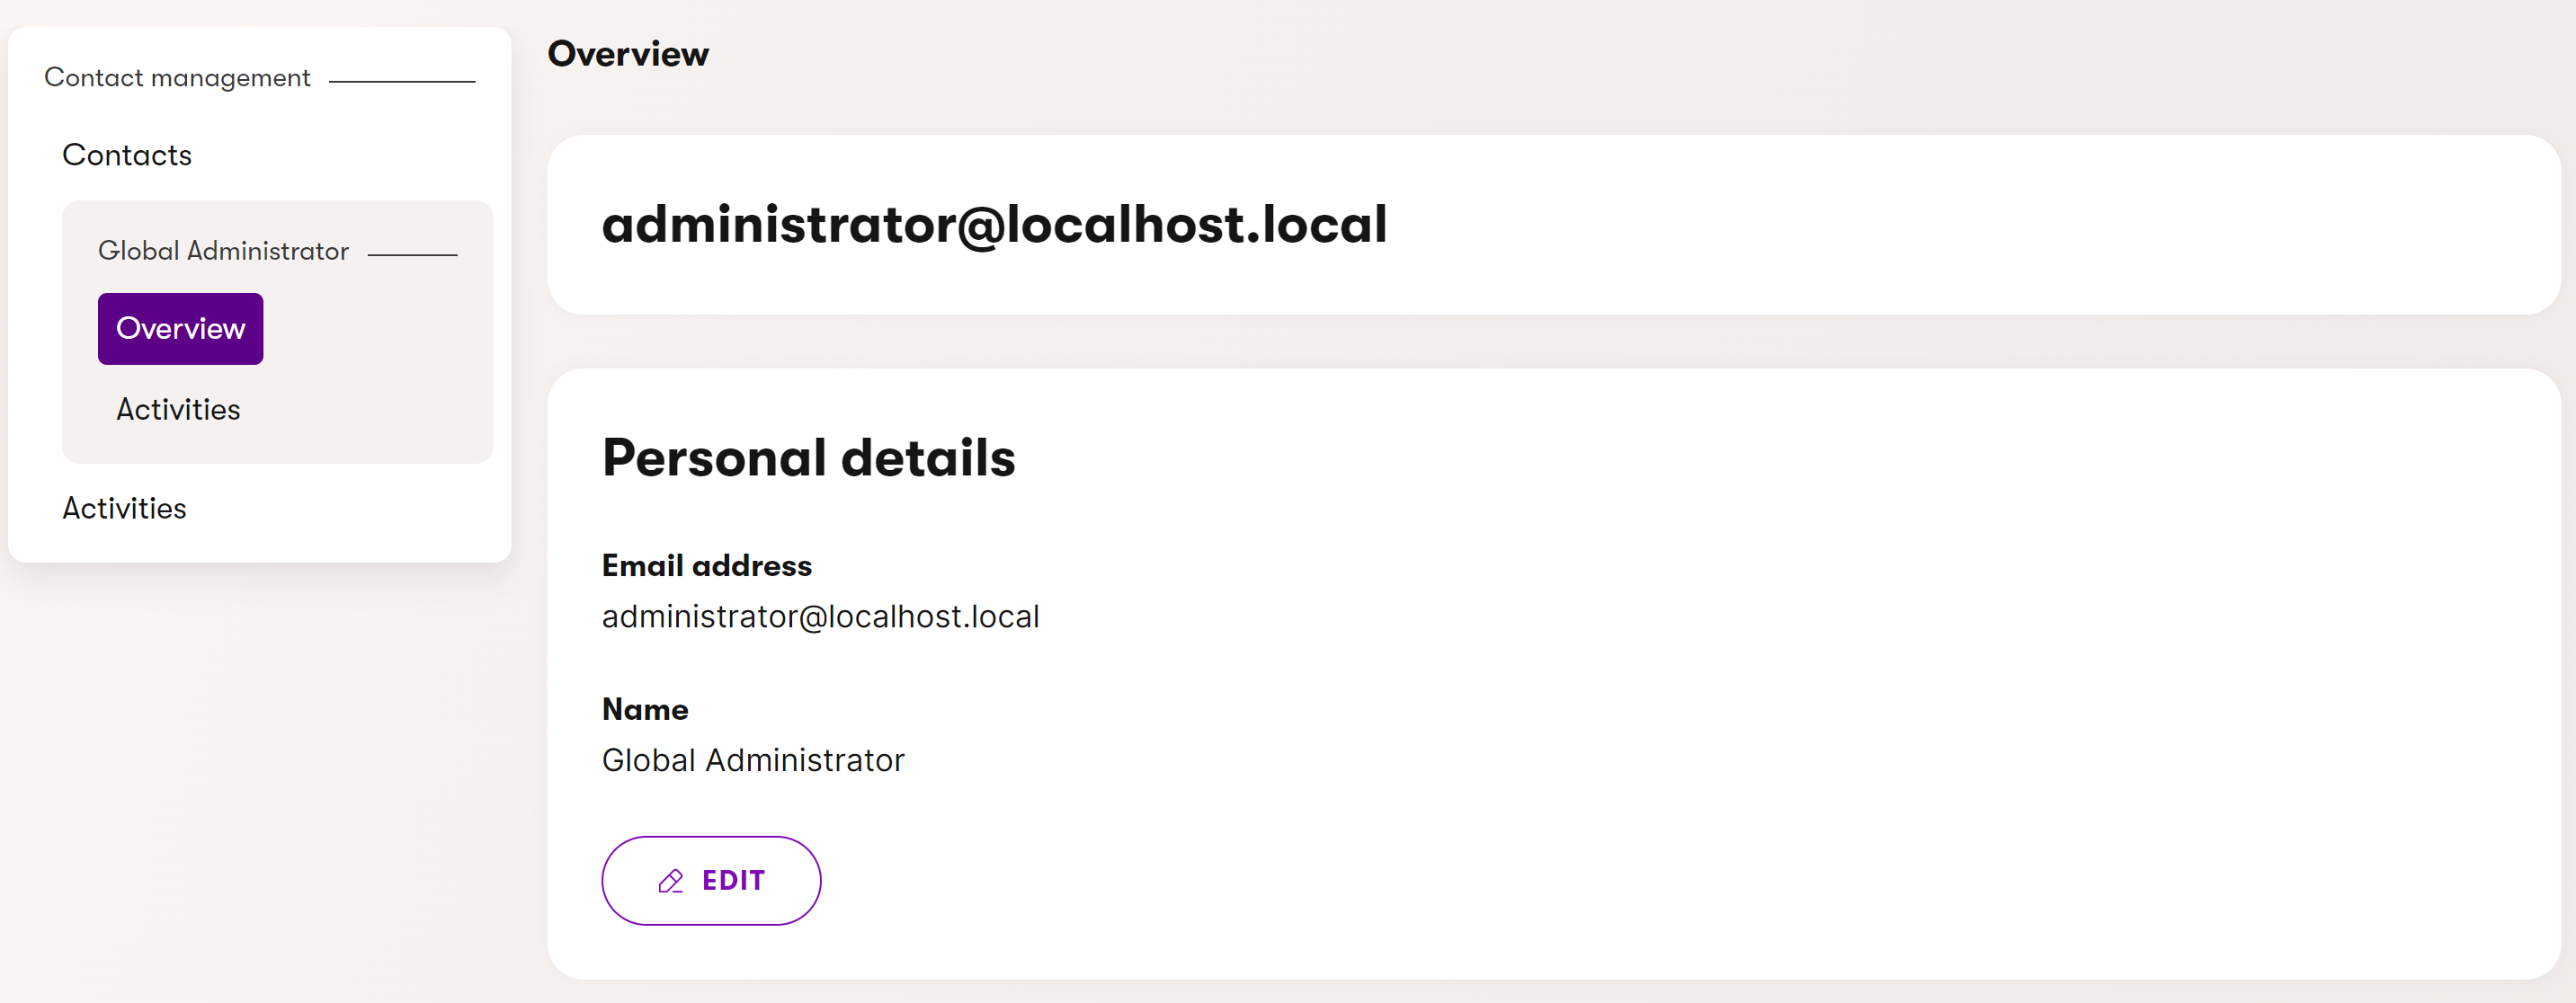Viewport: 2576px width, 1003px height.
Task: Open the Contacts page in the sidebar
Action: pos(127,155)
